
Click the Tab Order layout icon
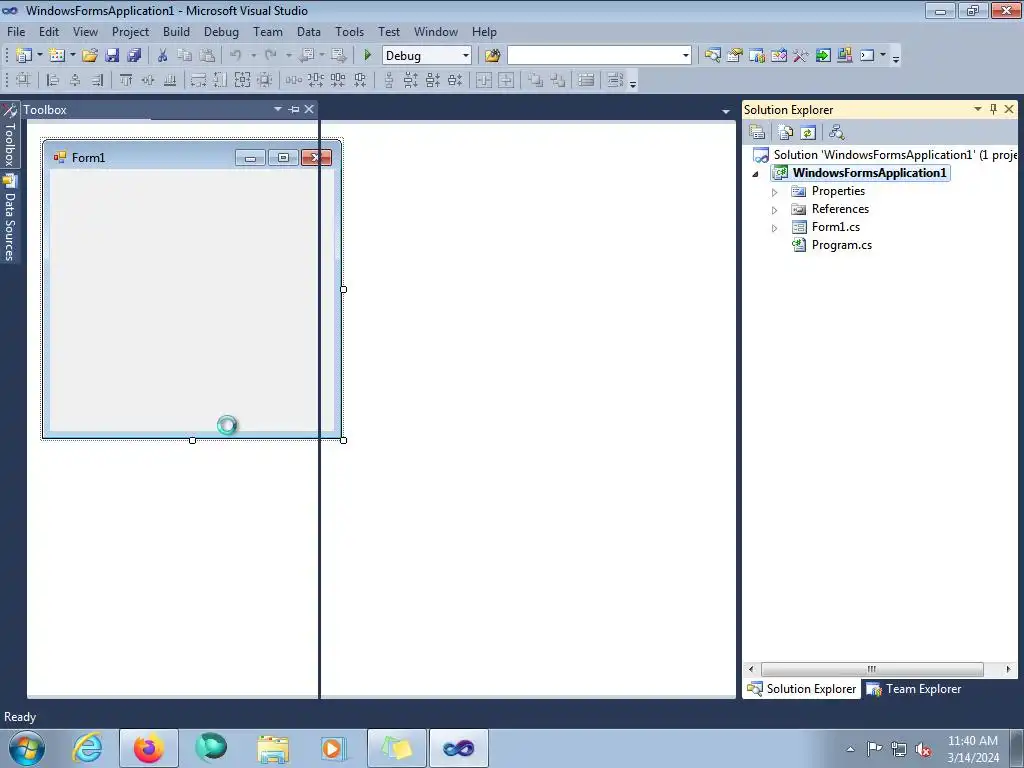(x=586, y=80)
